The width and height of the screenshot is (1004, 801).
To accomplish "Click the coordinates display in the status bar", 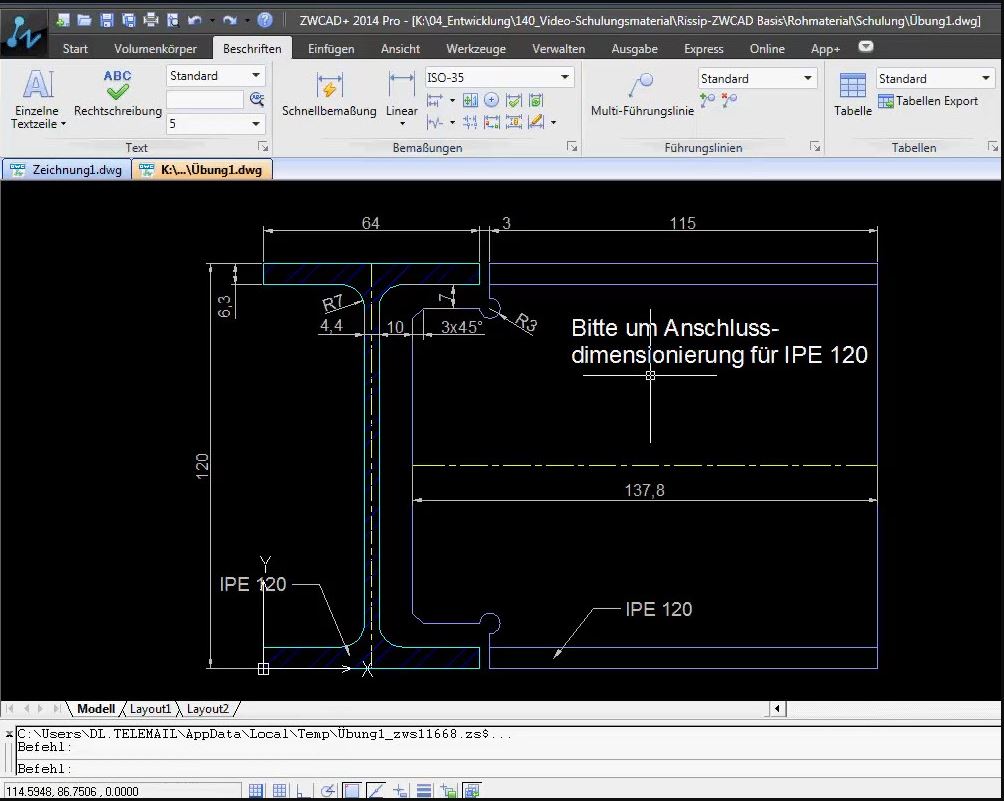I will [x=122, y=791].
